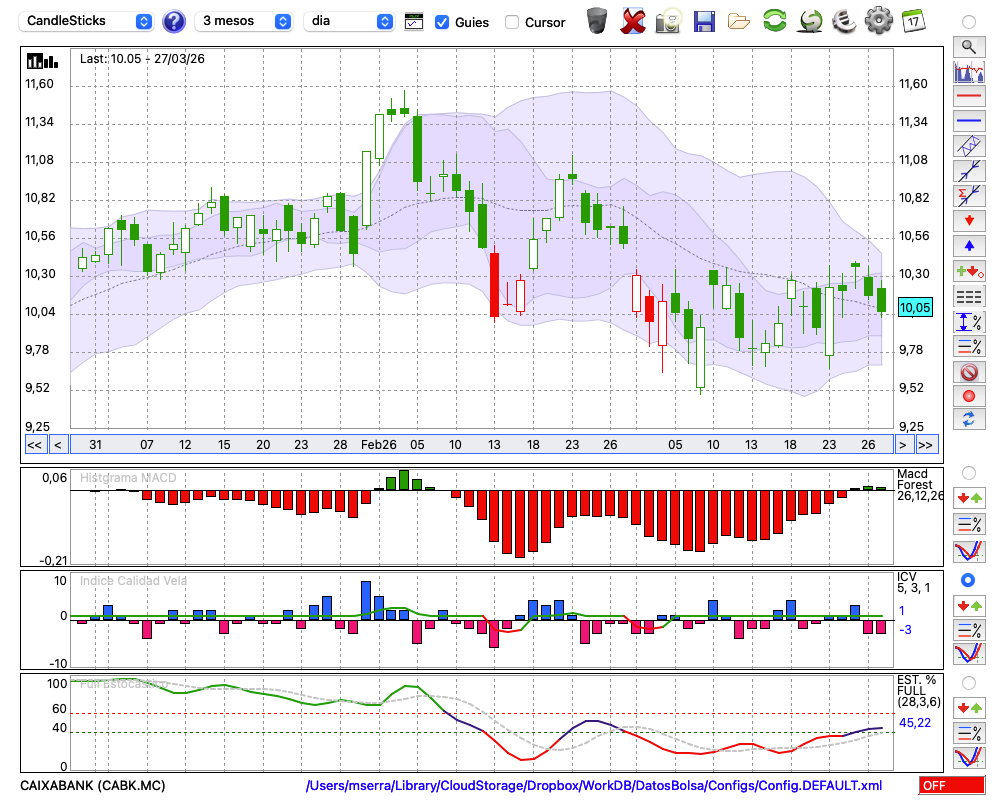Image resolution: width=1000 pixels, height=800 pixels.
Task: Open the calendar icon showing 17
Action: click(x=912, y=21)
